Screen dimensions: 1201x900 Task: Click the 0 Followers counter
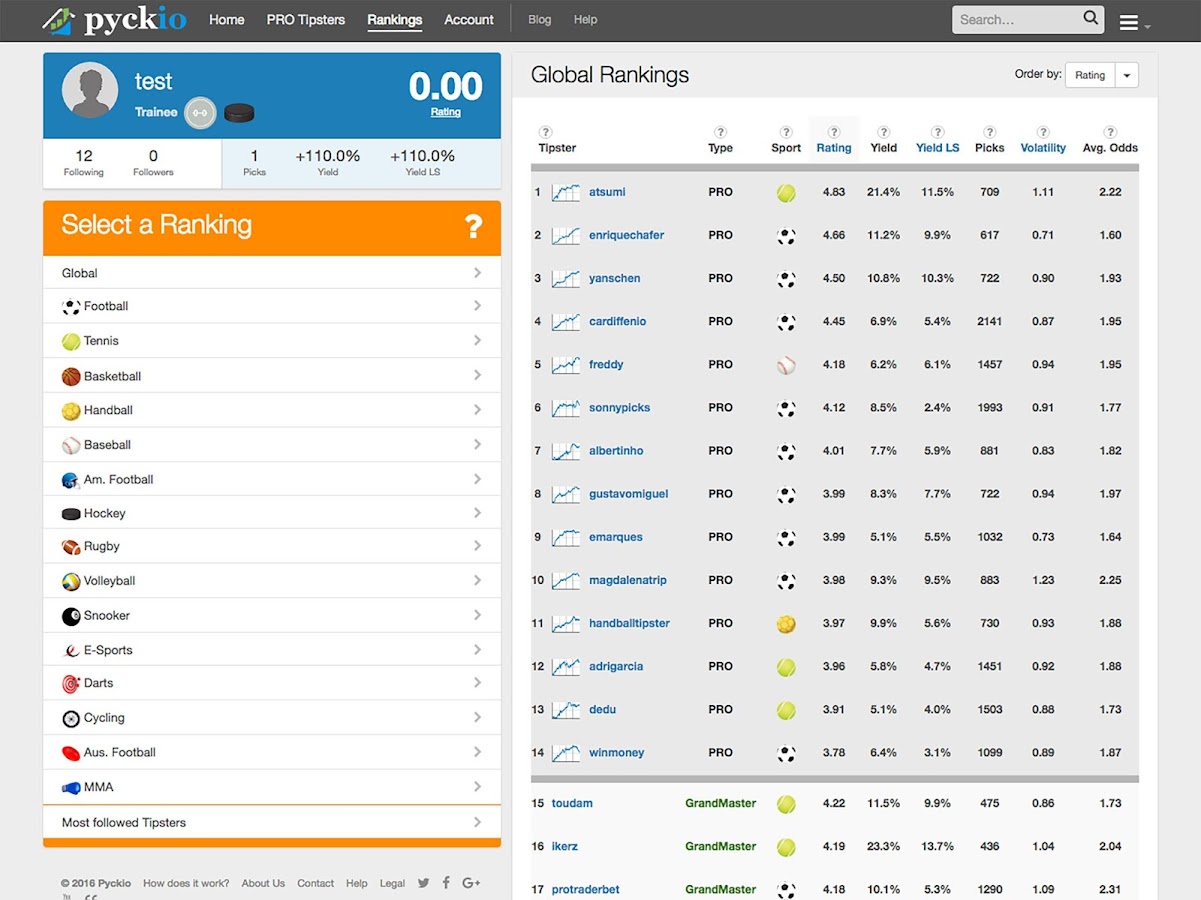click(x=153, y=163)
